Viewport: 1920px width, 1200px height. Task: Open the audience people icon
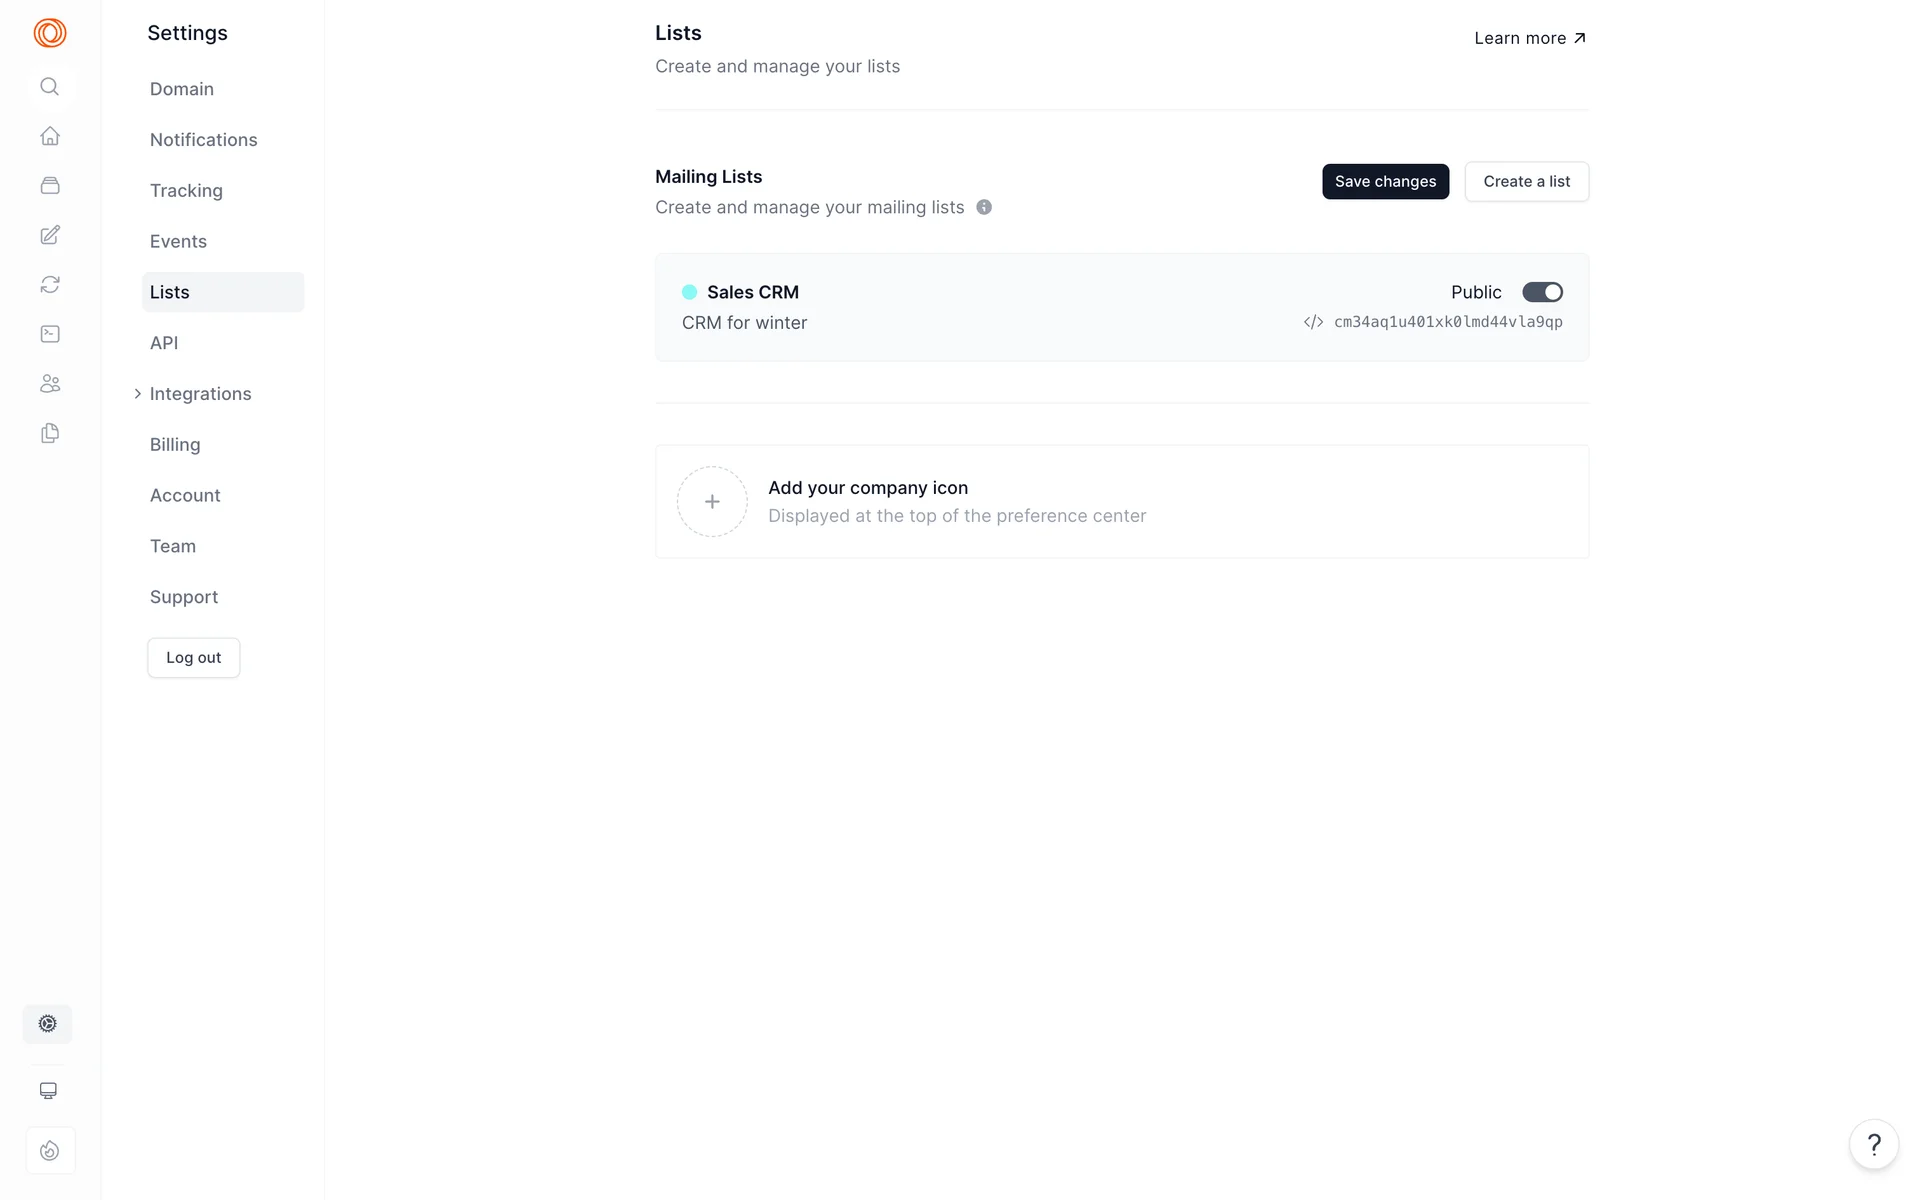[x=49, y=384]
